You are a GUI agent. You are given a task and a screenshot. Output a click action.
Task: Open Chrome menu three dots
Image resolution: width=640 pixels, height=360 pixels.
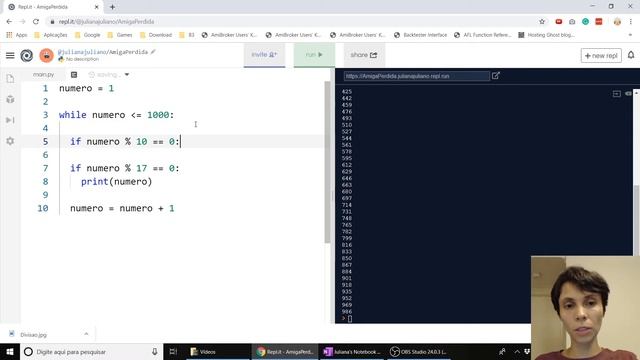click(x=631, y=22)
